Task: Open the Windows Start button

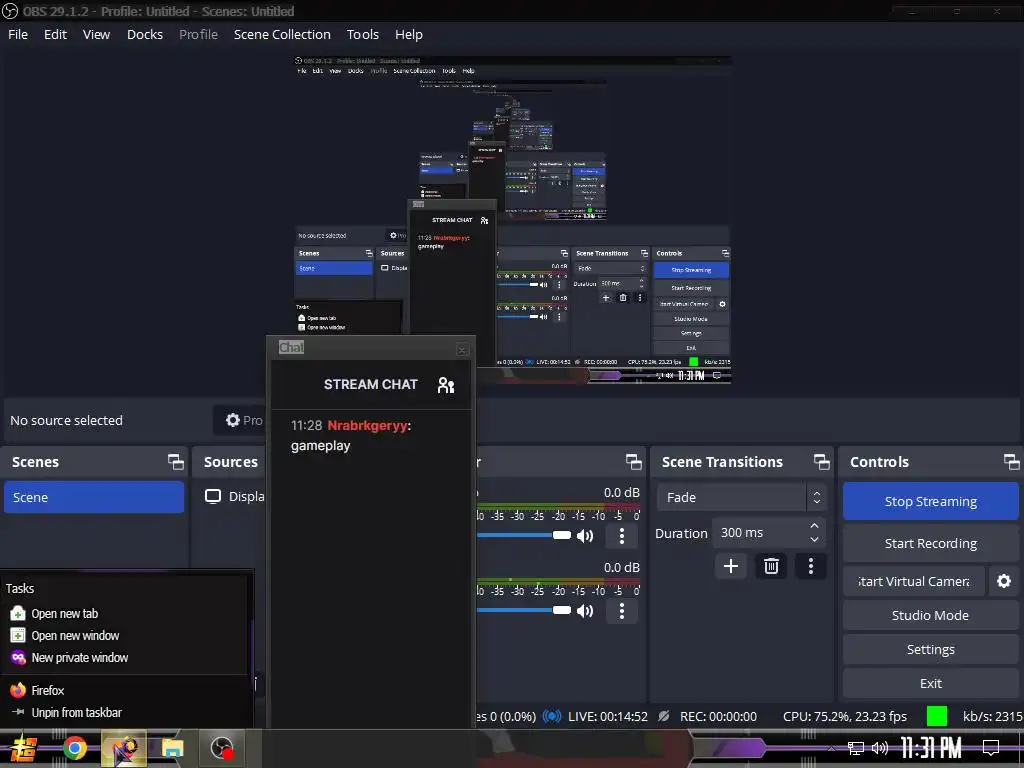Action: point(24,748)
